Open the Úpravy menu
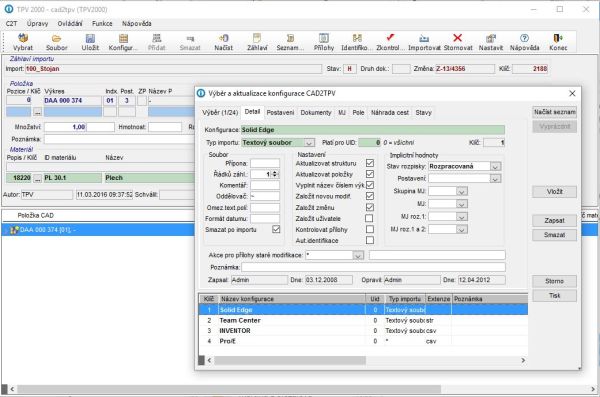This screenshot has width=600, height=397. 38,23
